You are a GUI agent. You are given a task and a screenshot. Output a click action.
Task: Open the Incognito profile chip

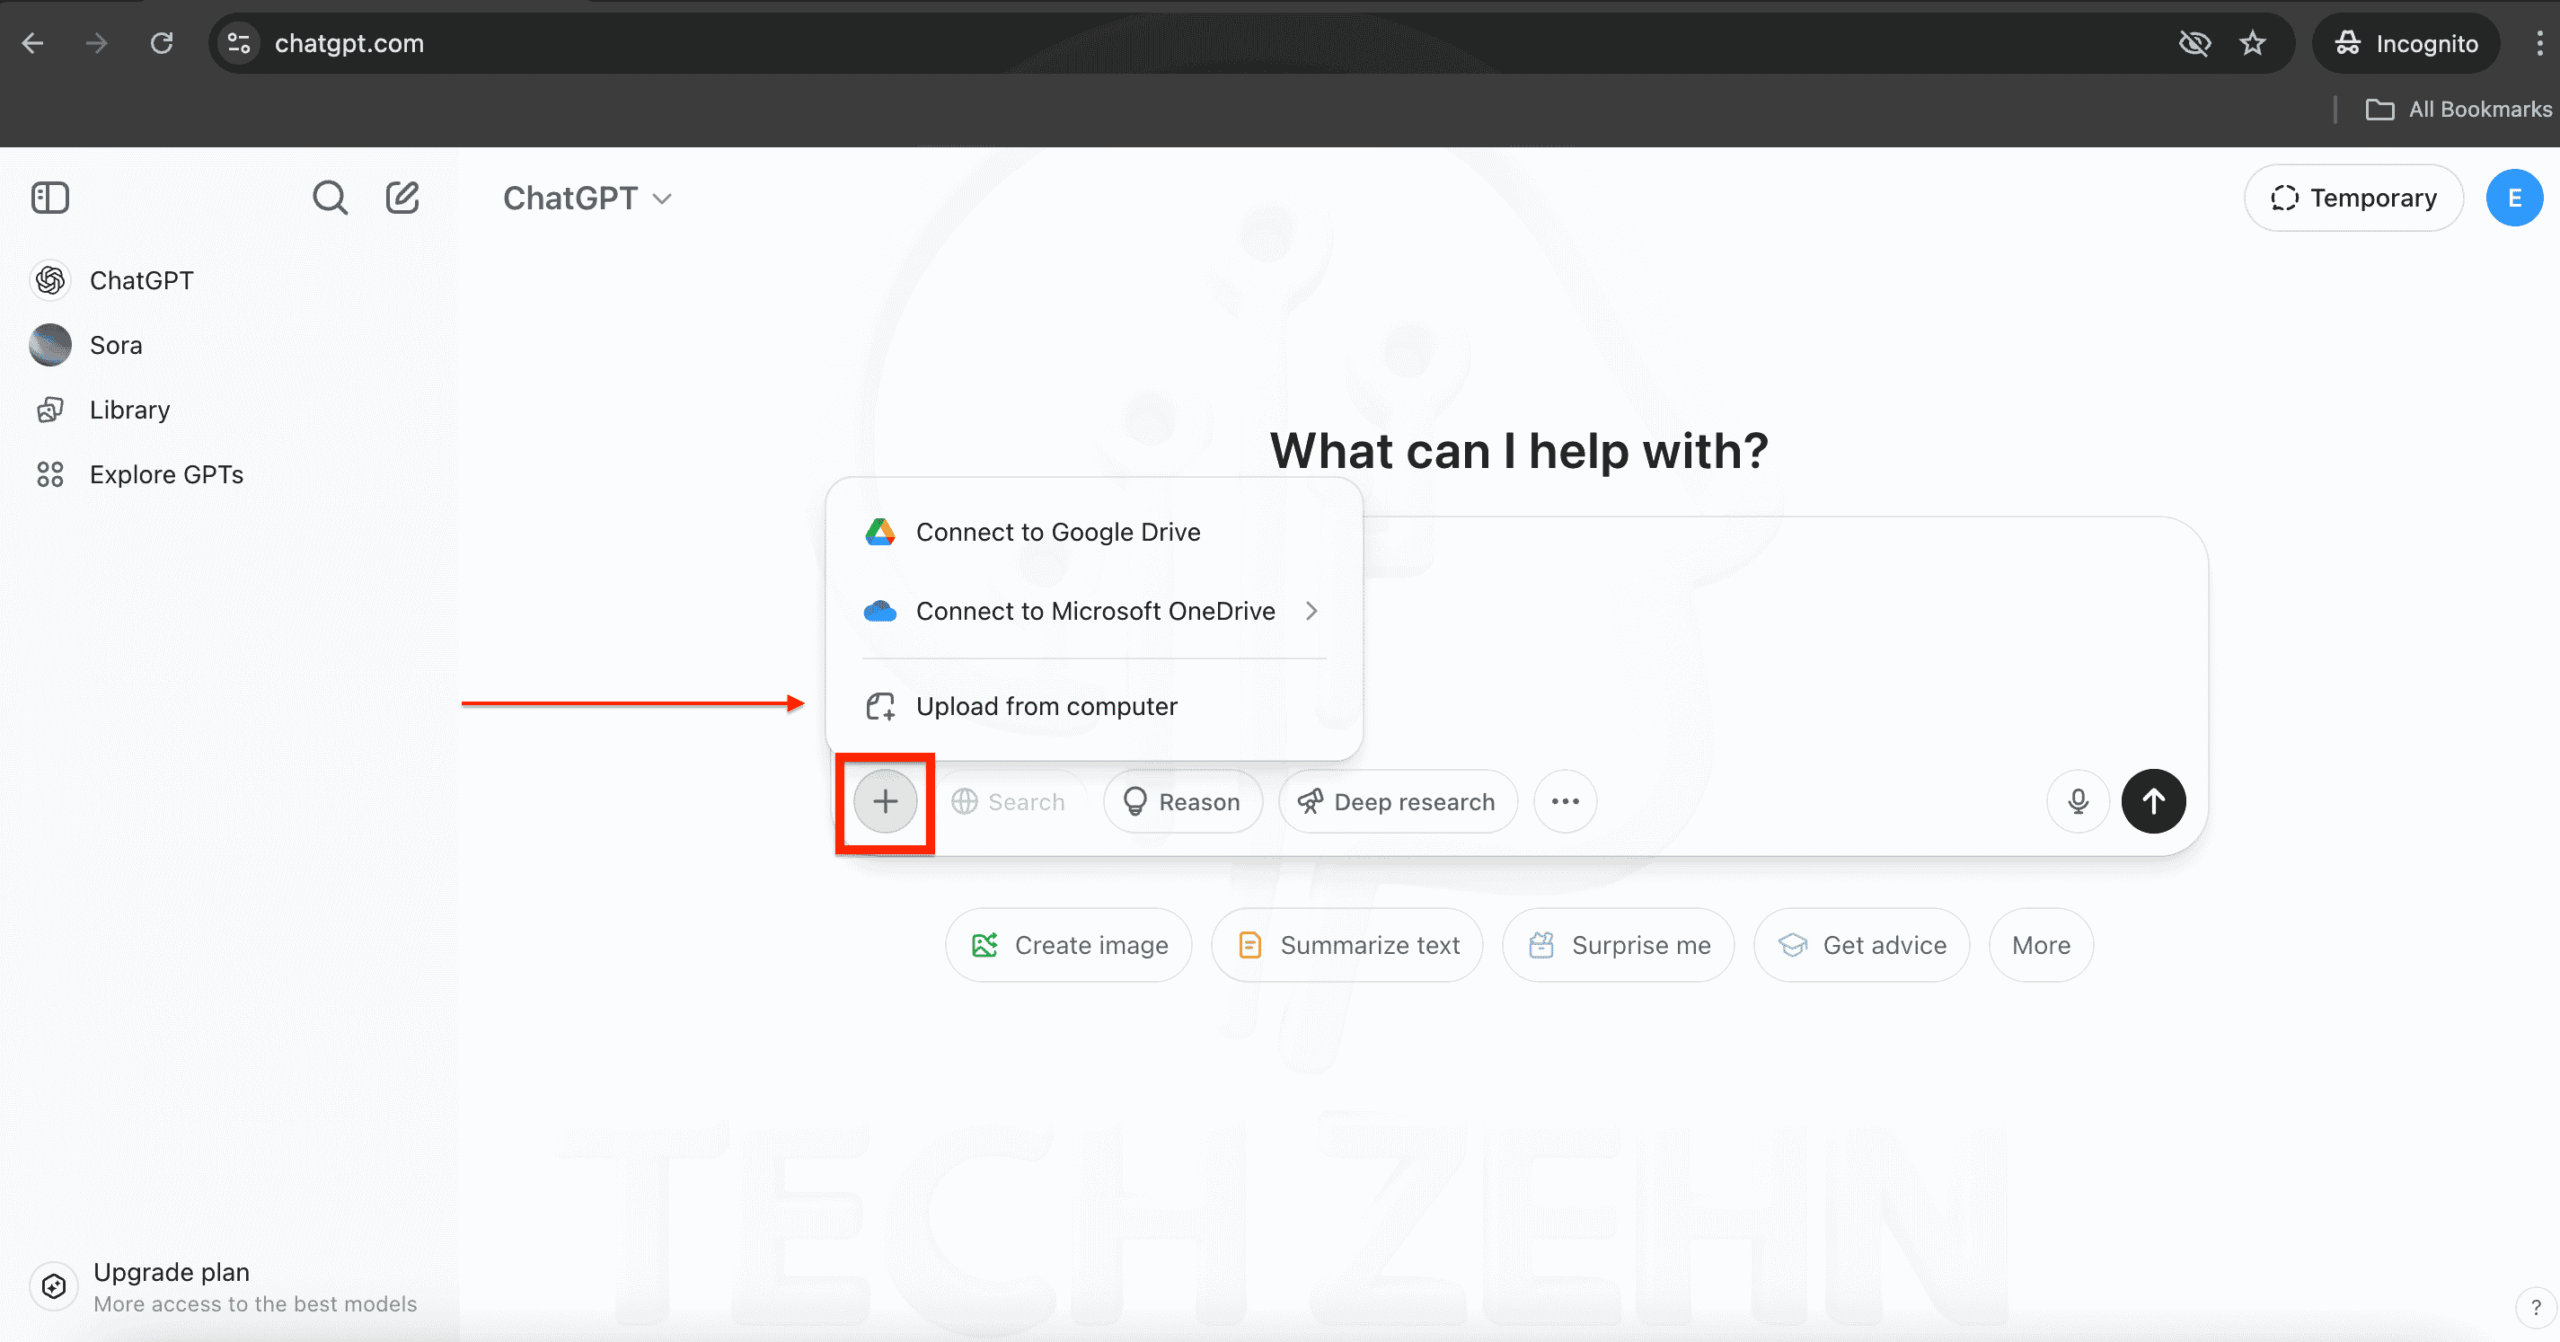pyautogui.click(x=2406, y=43)
